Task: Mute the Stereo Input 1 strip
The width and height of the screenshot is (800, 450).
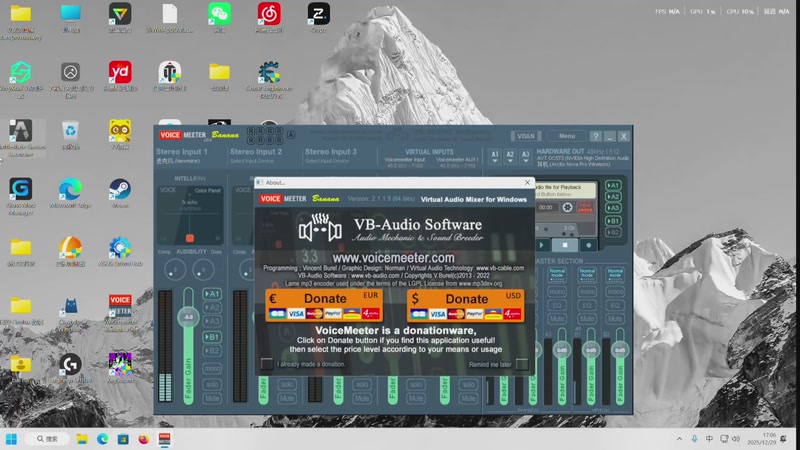Action: tap(212, 398)
